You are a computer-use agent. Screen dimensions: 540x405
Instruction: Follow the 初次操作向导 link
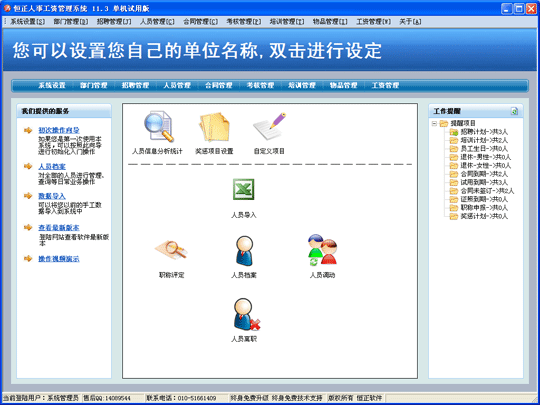[59, 130]
